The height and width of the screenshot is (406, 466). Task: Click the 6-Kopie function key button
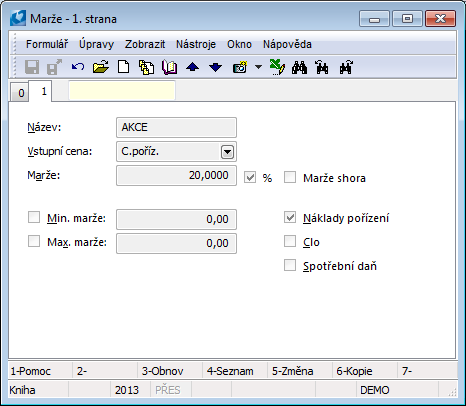point(365,371)
